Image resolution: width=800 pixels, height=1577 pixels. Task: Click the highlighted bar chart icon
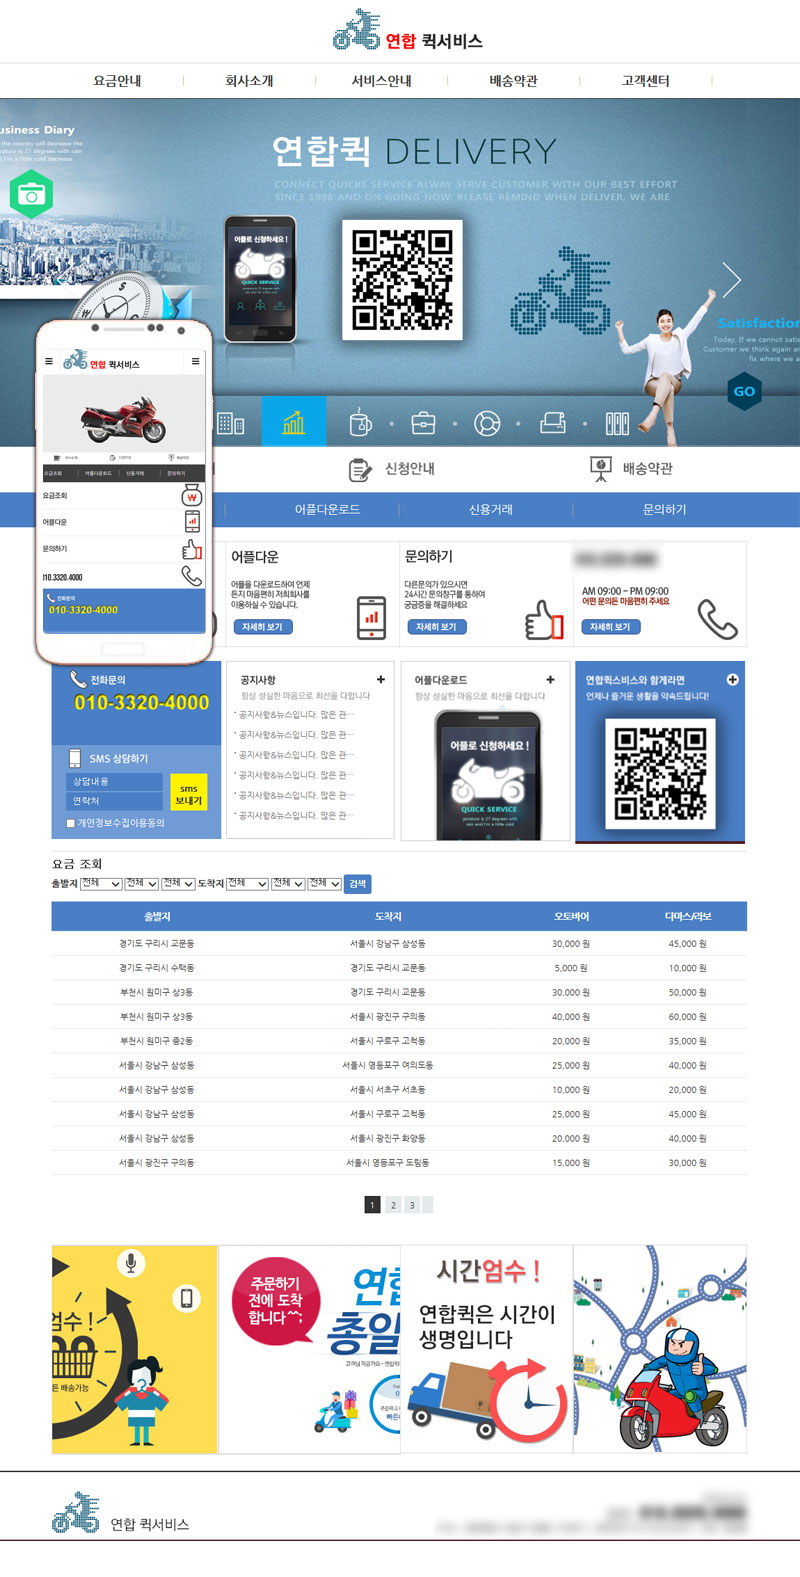pos(293,423)
